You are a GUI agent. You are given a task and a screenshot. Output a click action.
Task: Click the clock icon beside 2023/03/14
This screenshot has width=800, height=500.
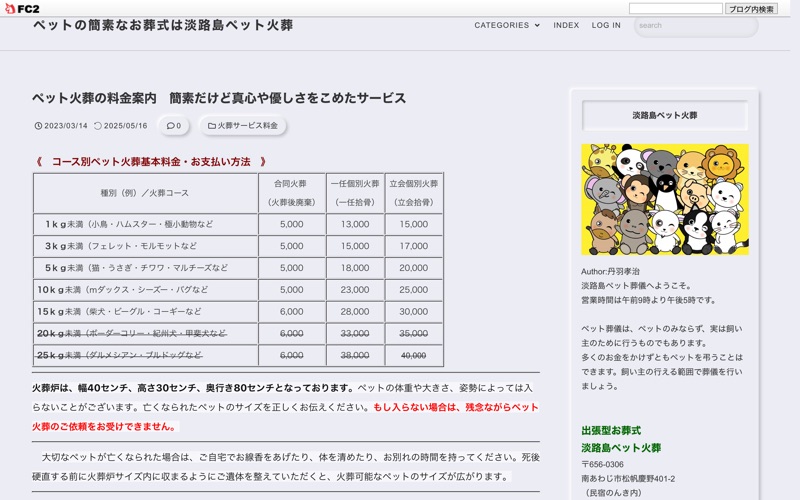tap(38, 126)
